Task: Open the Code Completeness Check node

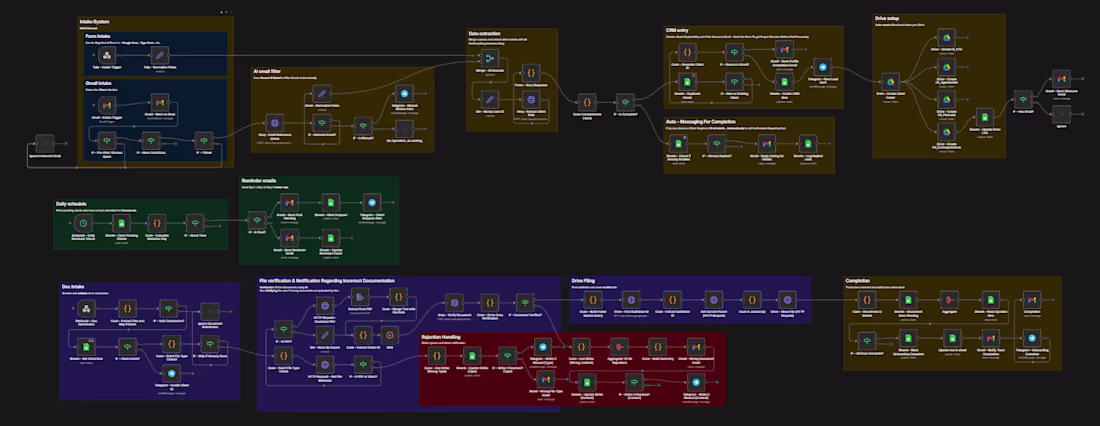Action: (x=587, y=102)
